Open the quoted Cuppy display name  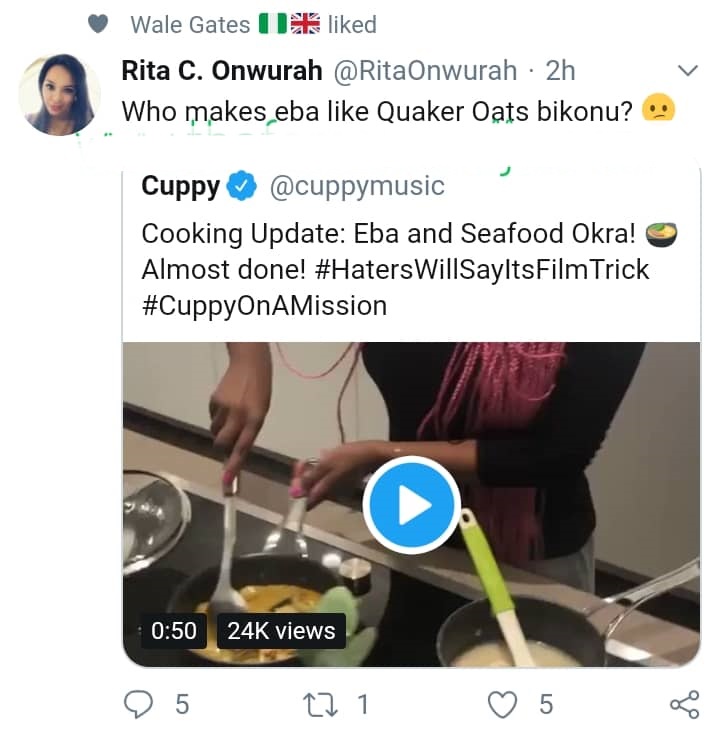181,185
